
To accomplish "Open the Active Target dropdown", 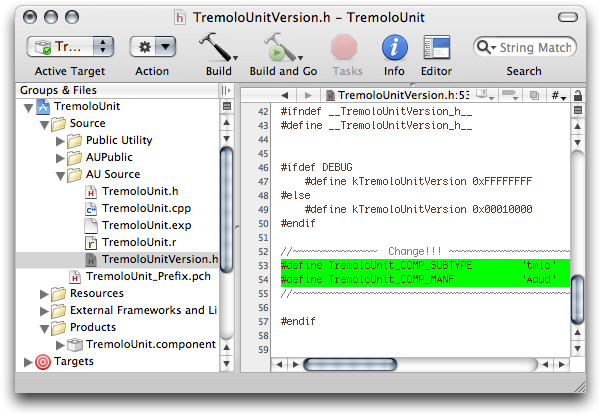I will click(70, 47).
